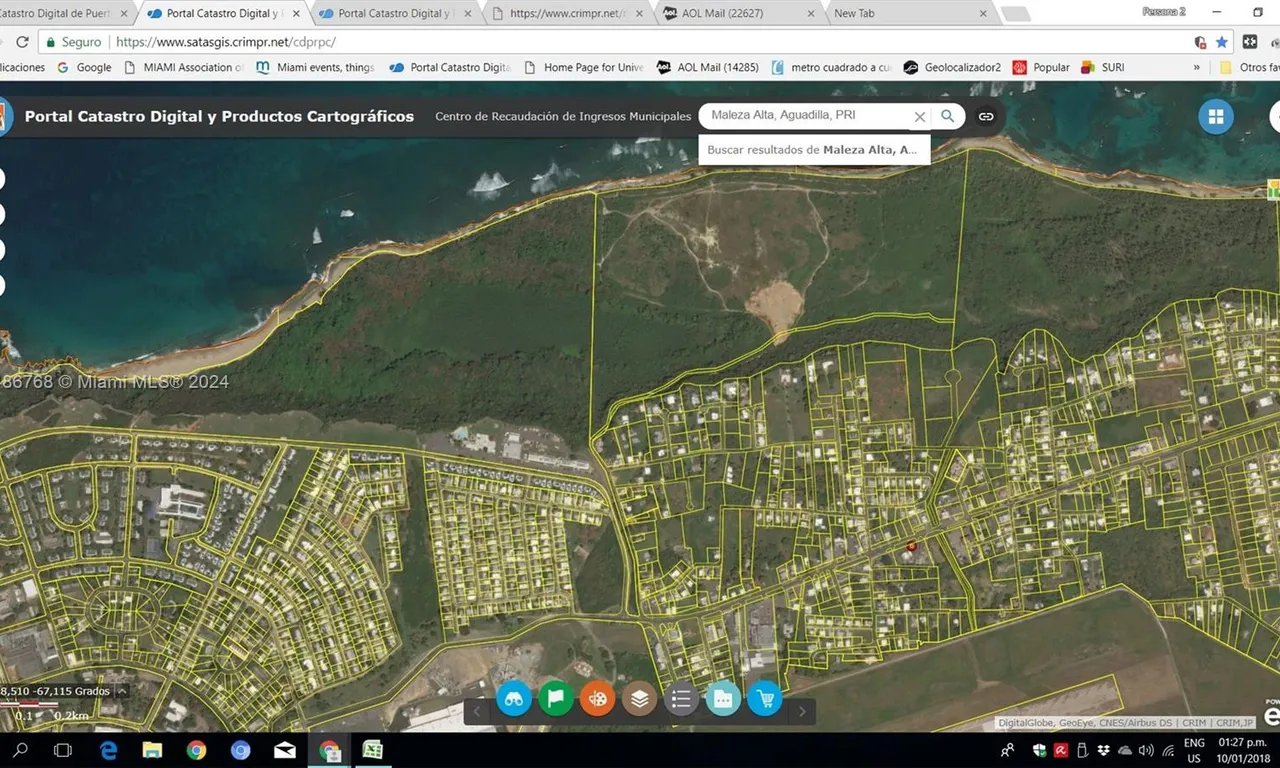The width and height of the screenshot is (1280, 768).
Task: Switch to the crimpr.net browser tab
Action: click(568, 13)
